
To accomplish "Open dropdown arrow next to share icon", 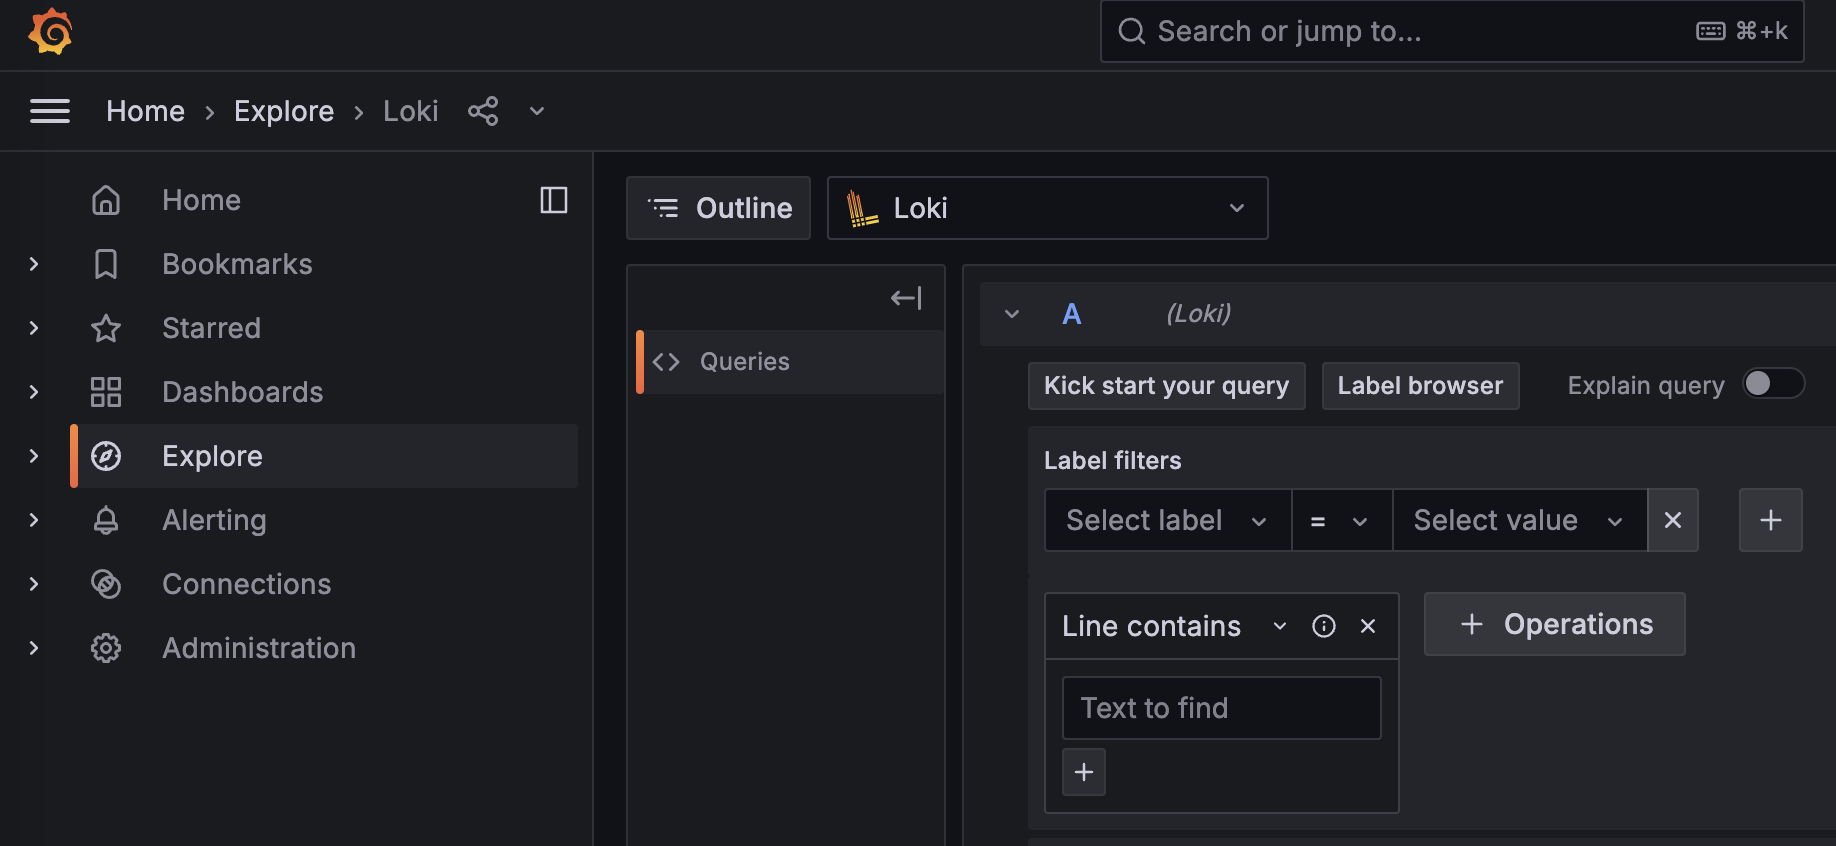I will [x=537, y=111].
